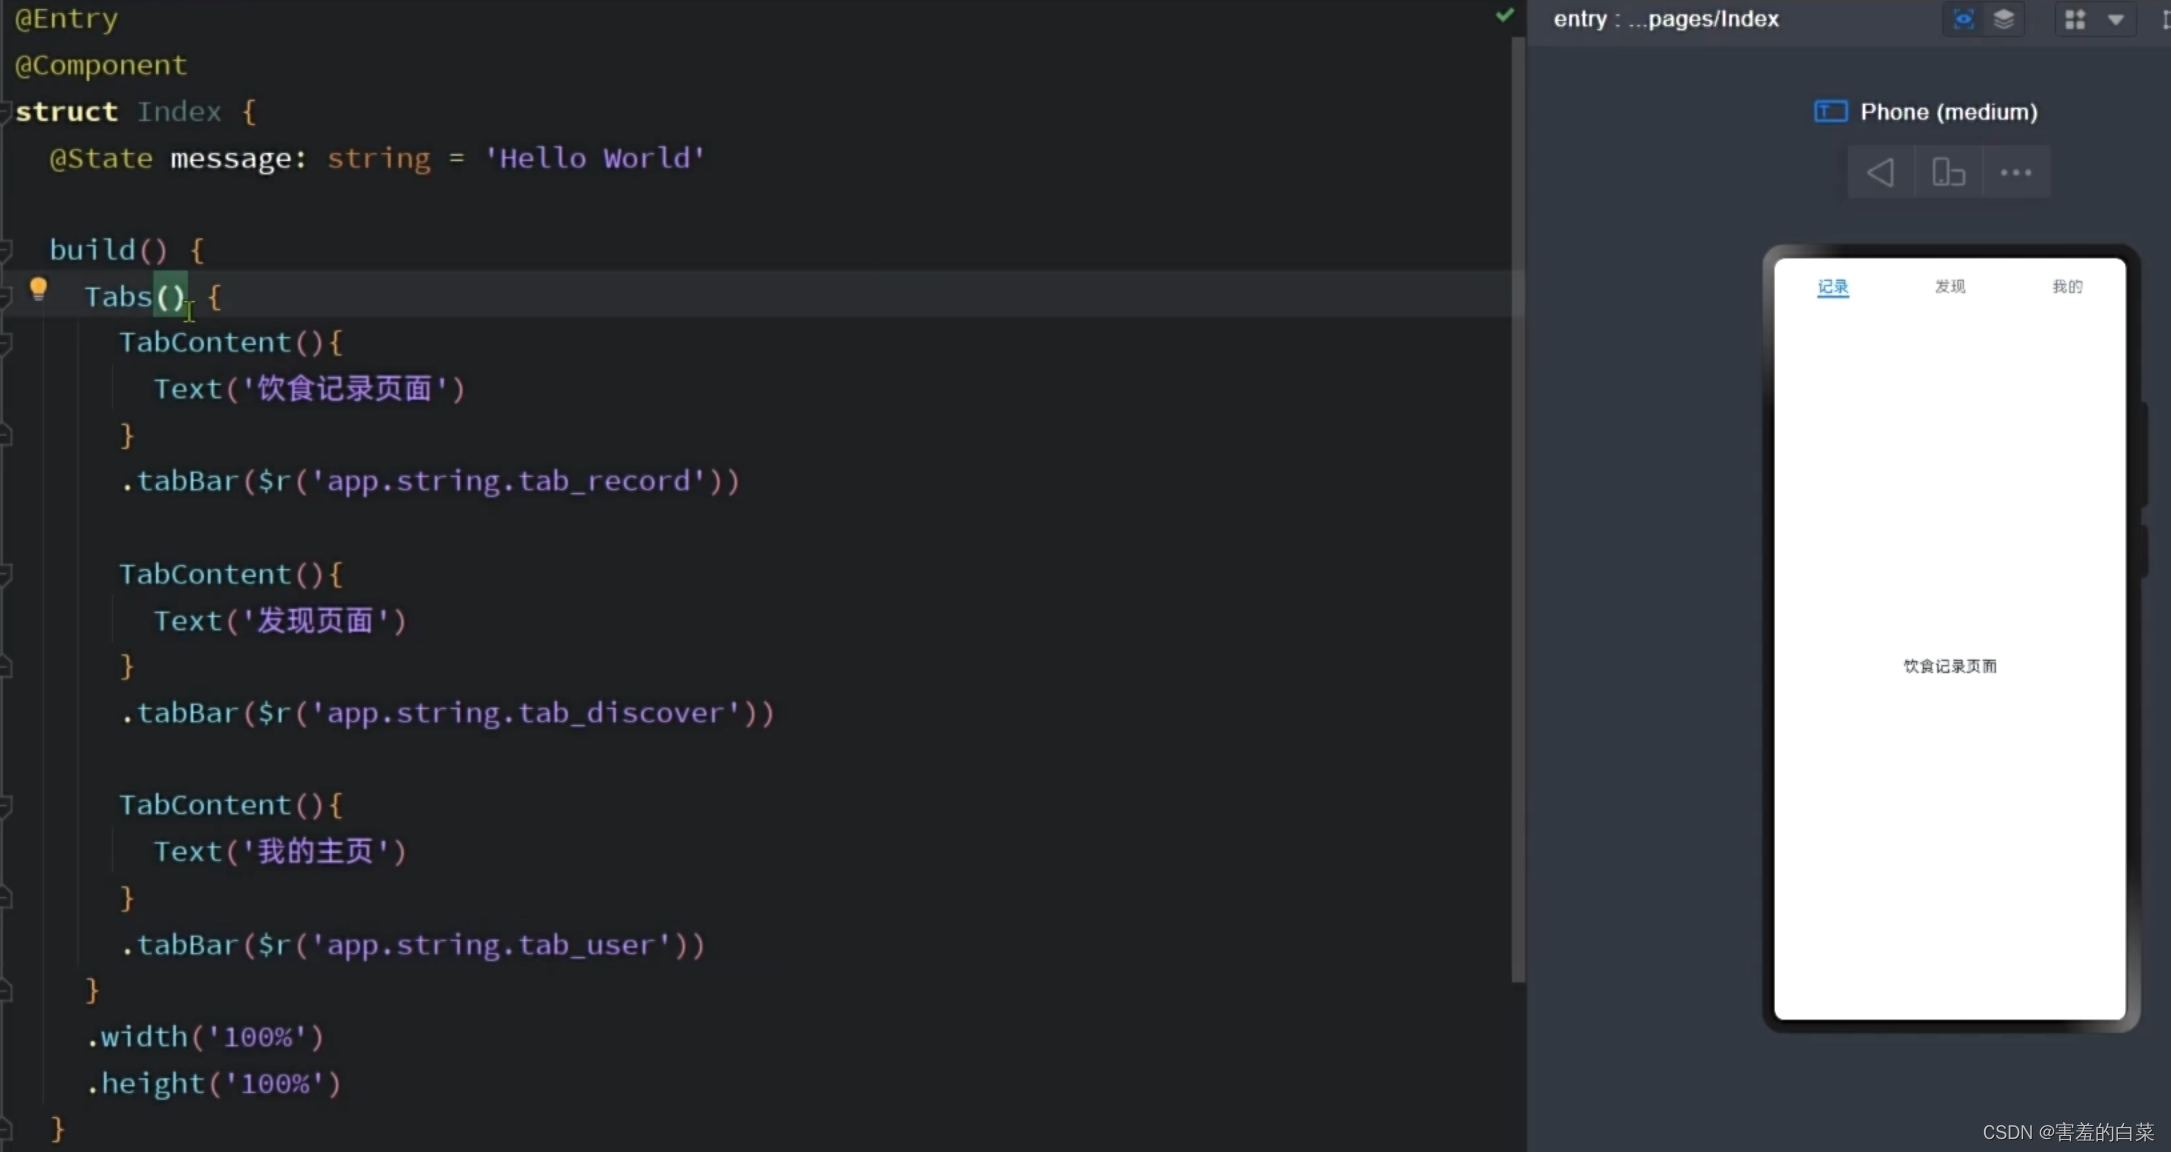
Task: Click the green checkmark inspection status icon
Action: (1504, 15)
